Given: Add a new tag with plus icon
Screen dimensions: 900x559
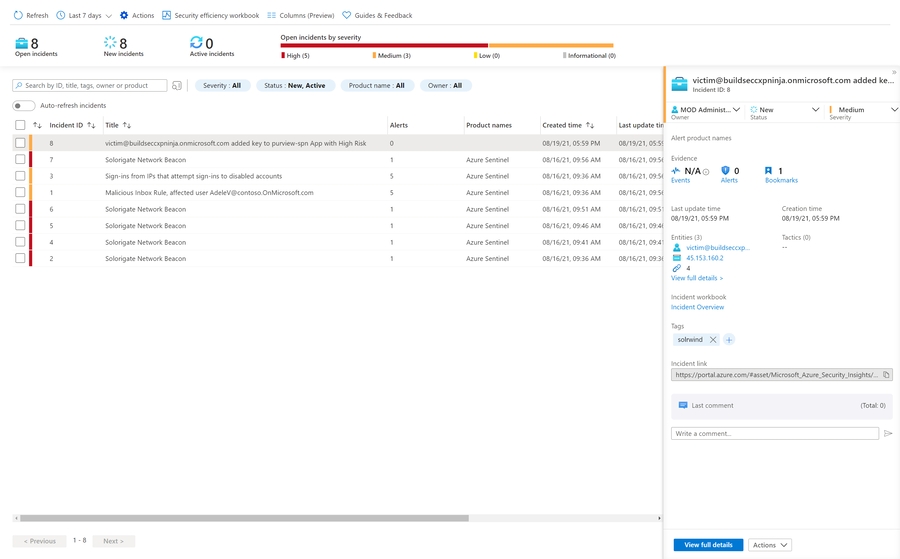Looking at the screenshot, I should 729,340.
